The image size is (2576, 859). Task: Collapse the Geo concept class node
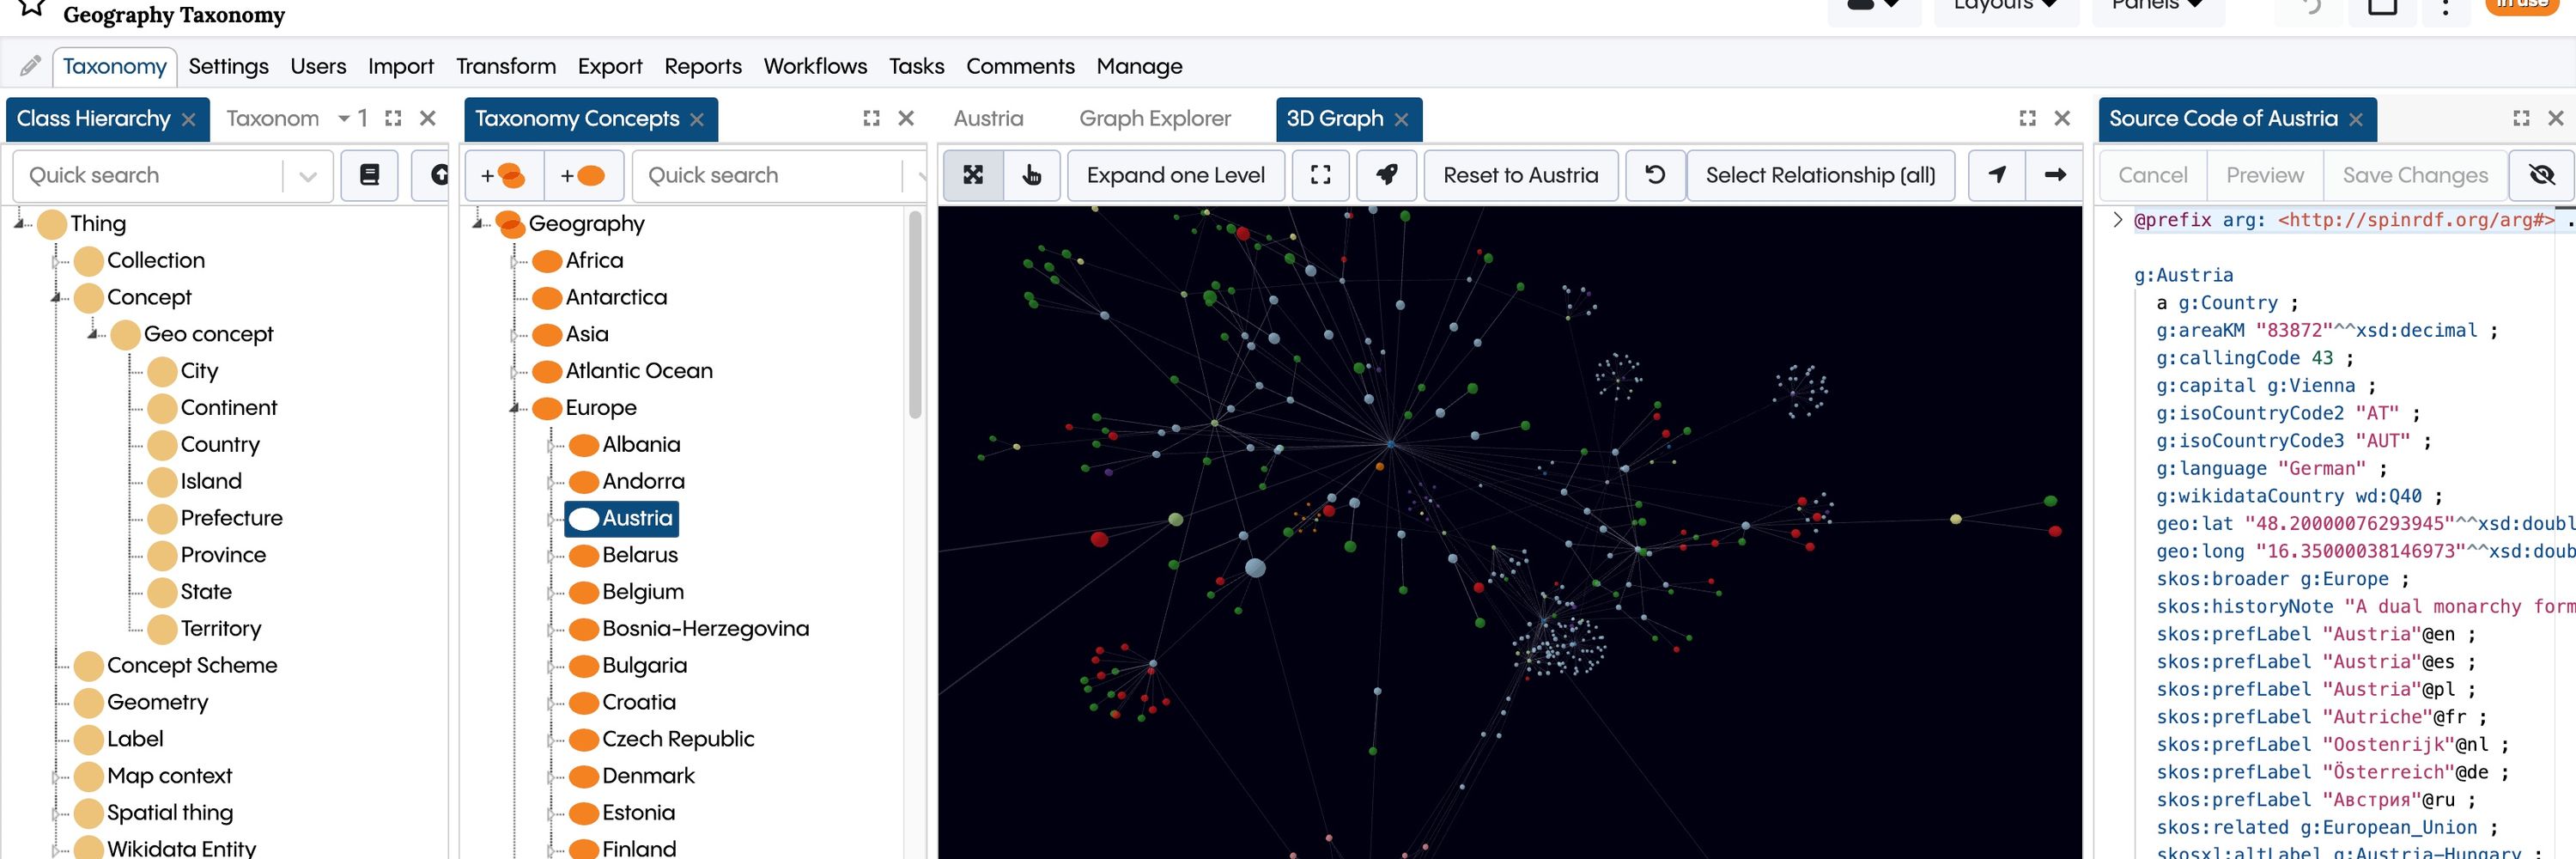[93, 334]
